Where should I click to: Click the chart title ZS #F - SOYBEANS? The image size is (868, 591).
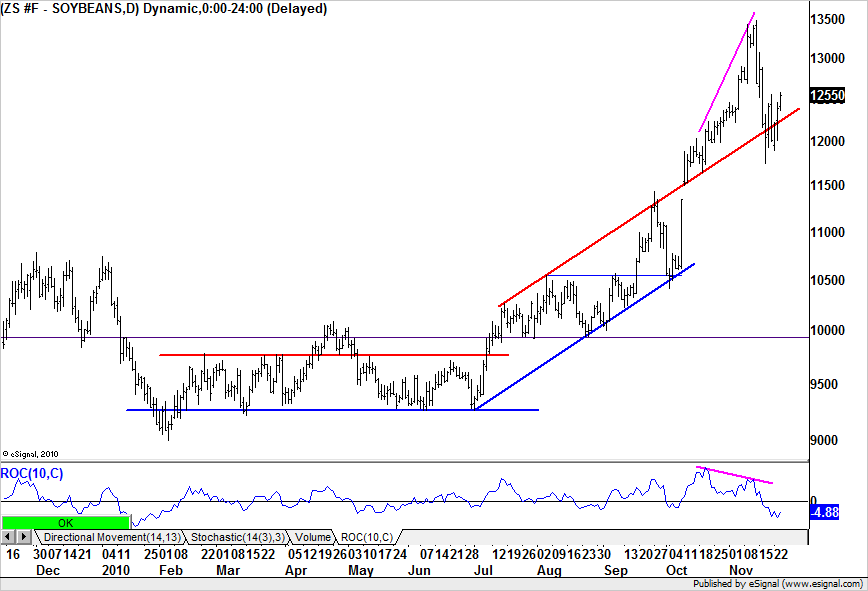pyautogui.click(x=68, y=8)
